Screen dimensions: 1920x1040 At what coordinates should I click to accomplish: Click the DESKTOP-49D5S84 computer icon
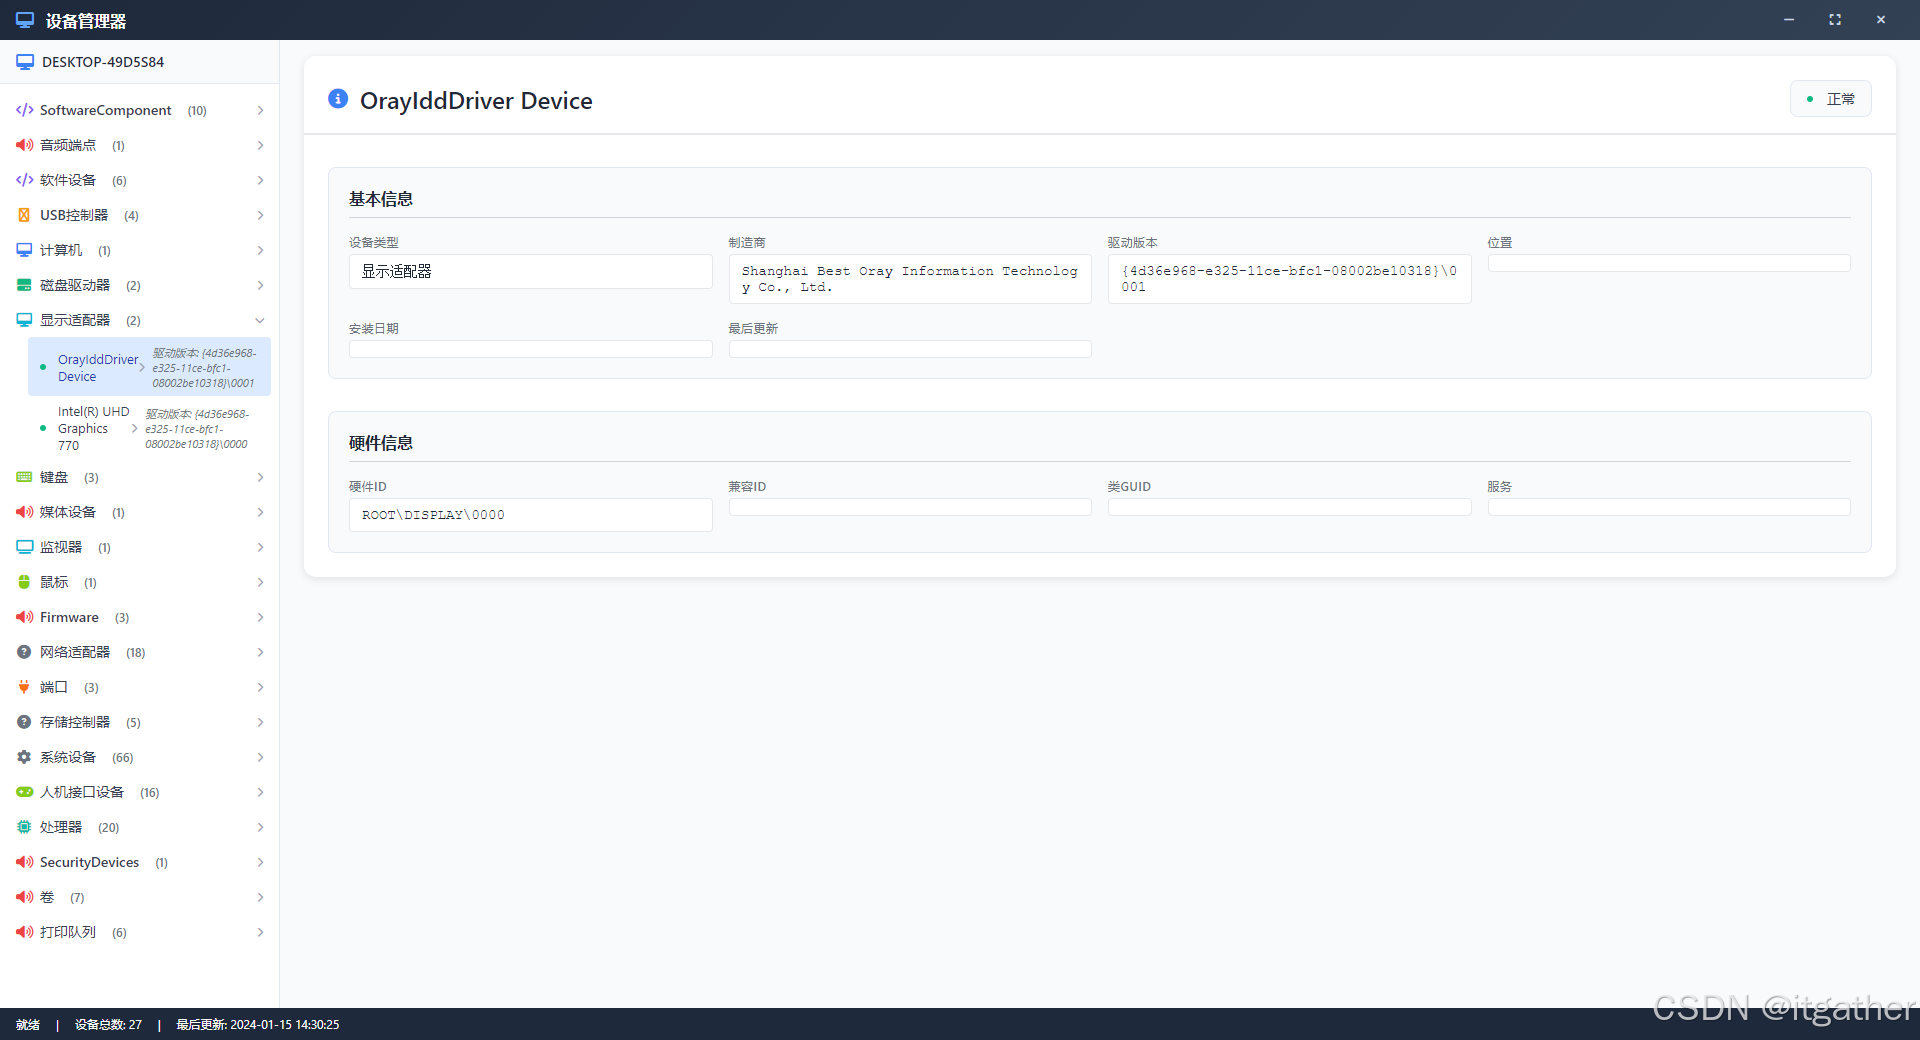point(25,62)
